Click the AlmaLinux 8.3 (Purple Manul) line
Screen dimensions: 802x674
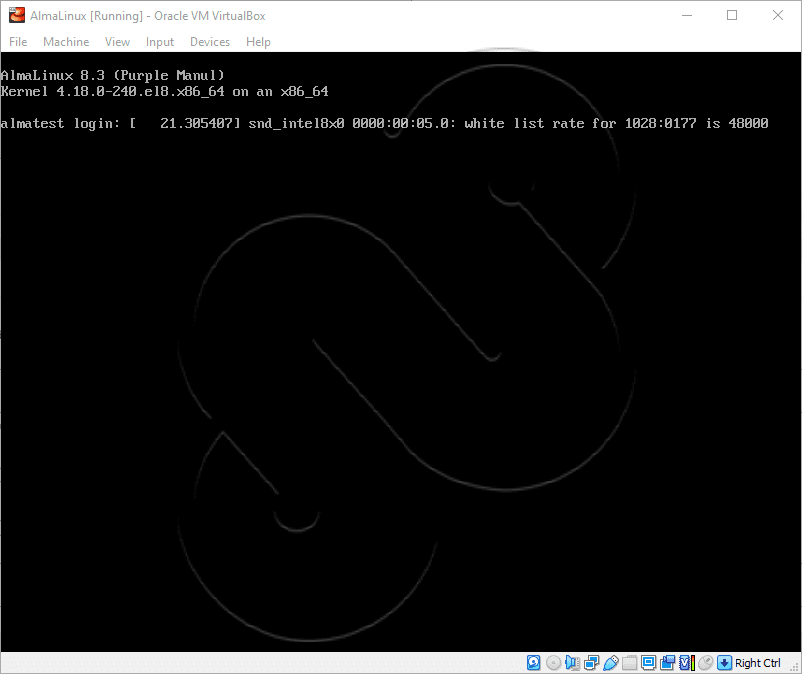[113, 76]
